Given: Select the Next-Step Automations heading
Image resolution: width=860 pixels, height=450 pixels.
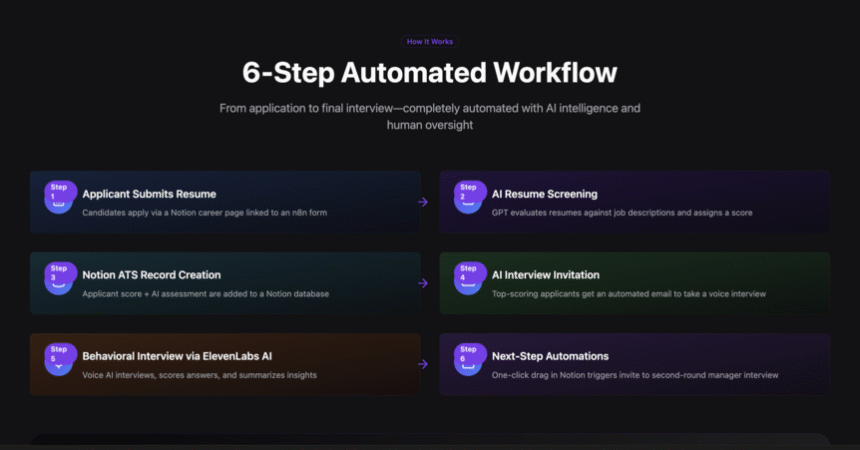Looking at the screenshot, I should [550, 356].
